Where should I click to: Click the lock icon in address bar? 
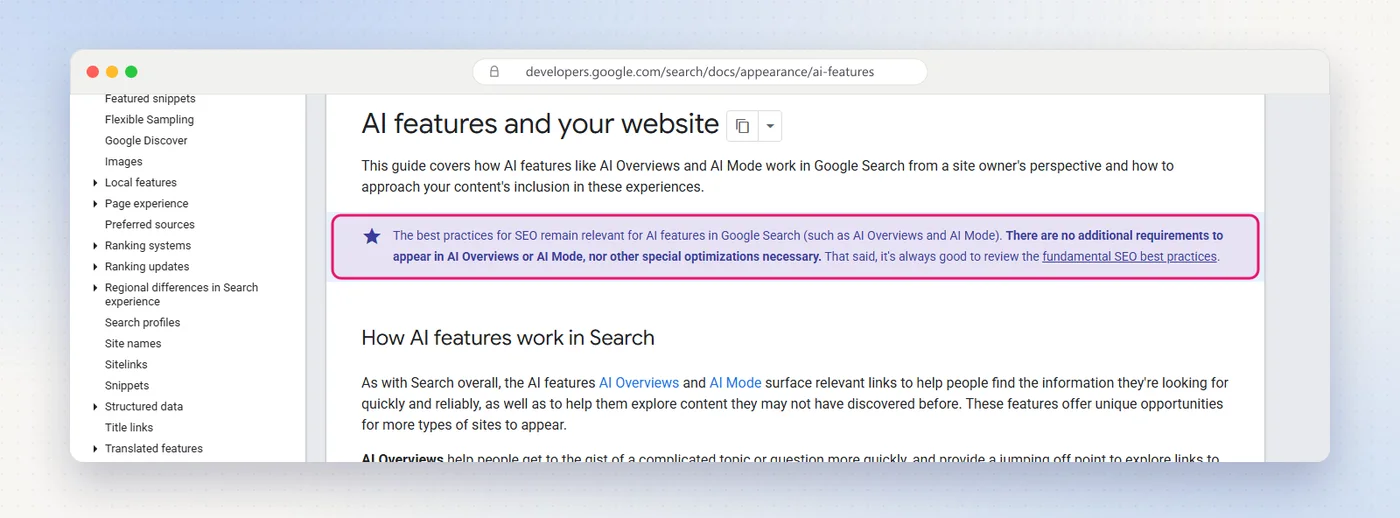click(494, 72)
